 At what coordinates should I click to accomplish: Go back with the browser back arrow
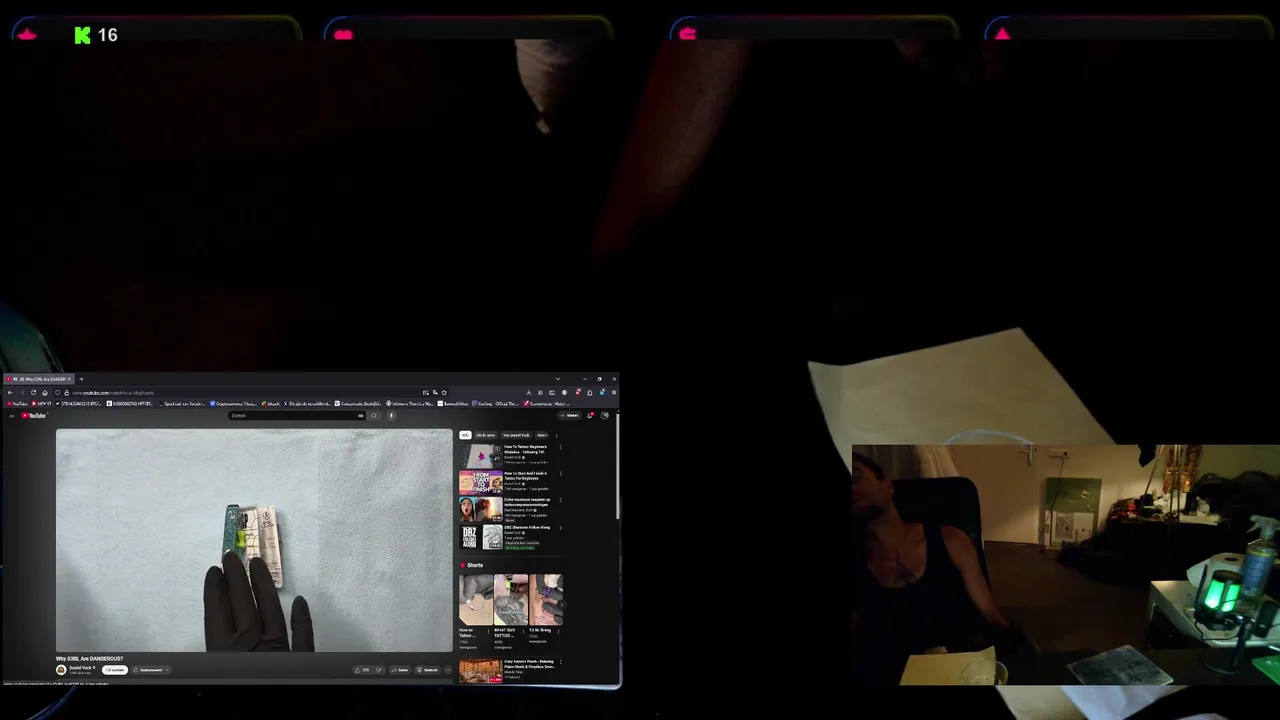coord(10,393)
